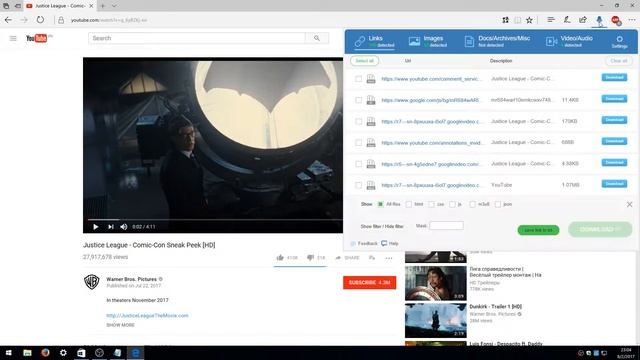The image size is (640, 360).
Task: Check the 170KB googlevideo row checkbox
Action: pos(358,121)
